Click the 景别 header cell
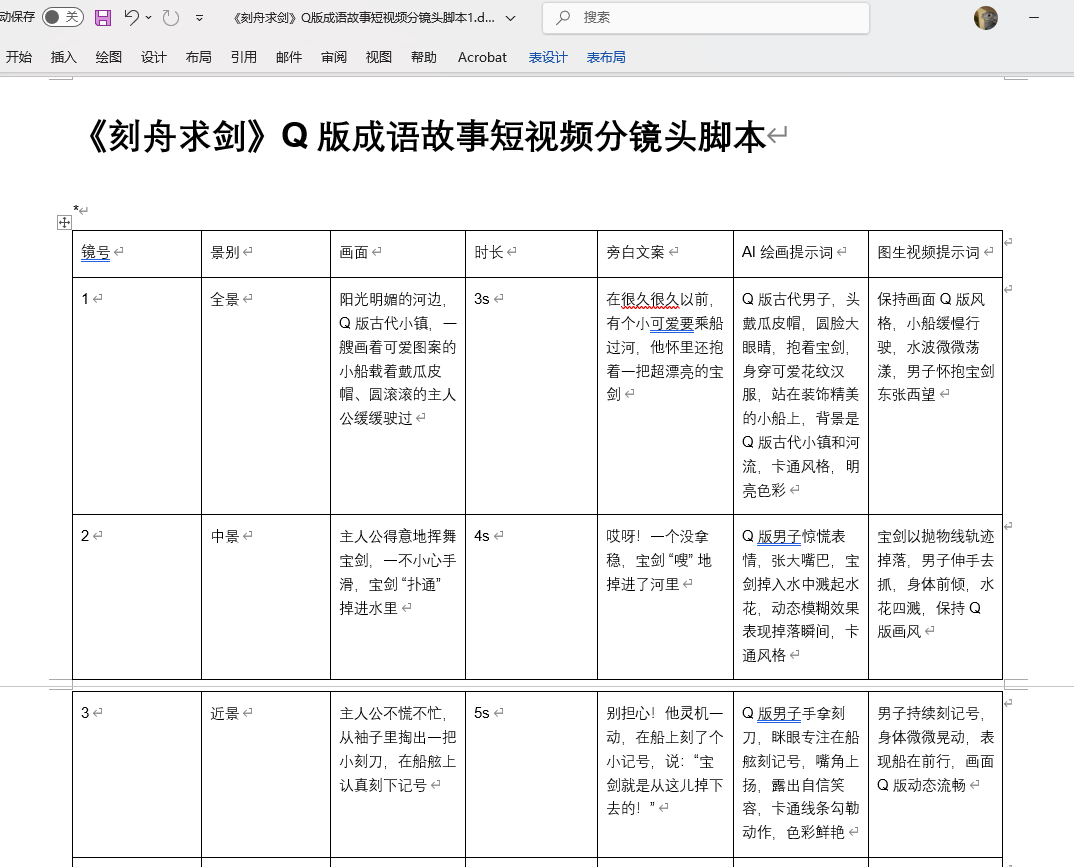The height and width of the screenshot is (867, 1074). 266,253
